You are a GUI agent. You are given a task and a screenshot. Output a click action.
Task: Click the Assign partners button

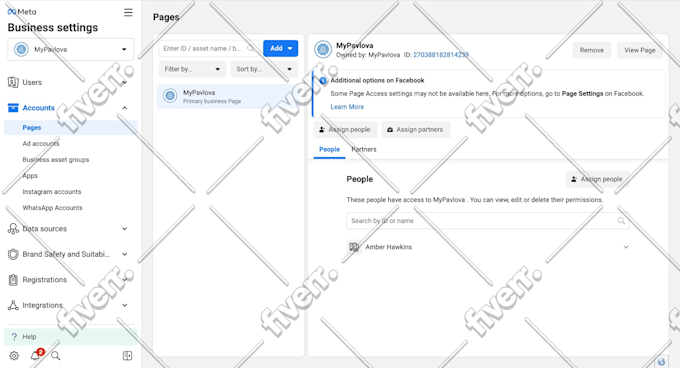415,130
